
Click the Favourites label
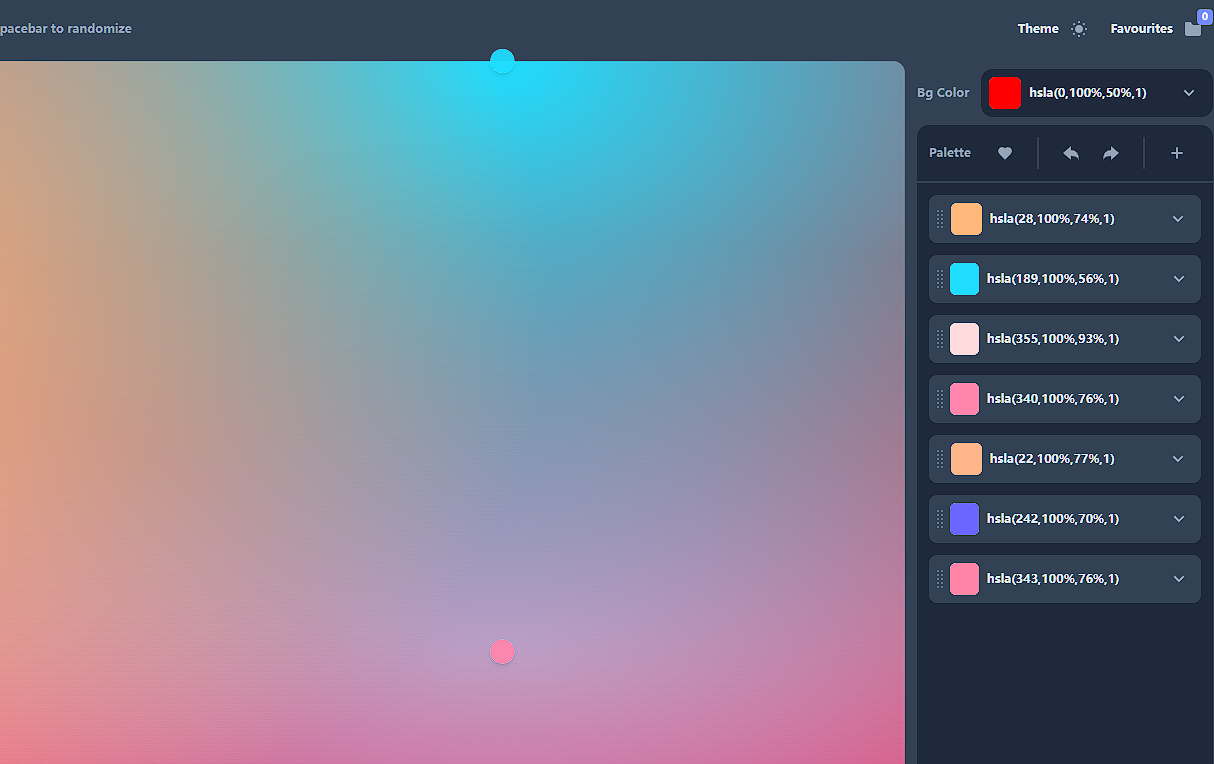1141,29
